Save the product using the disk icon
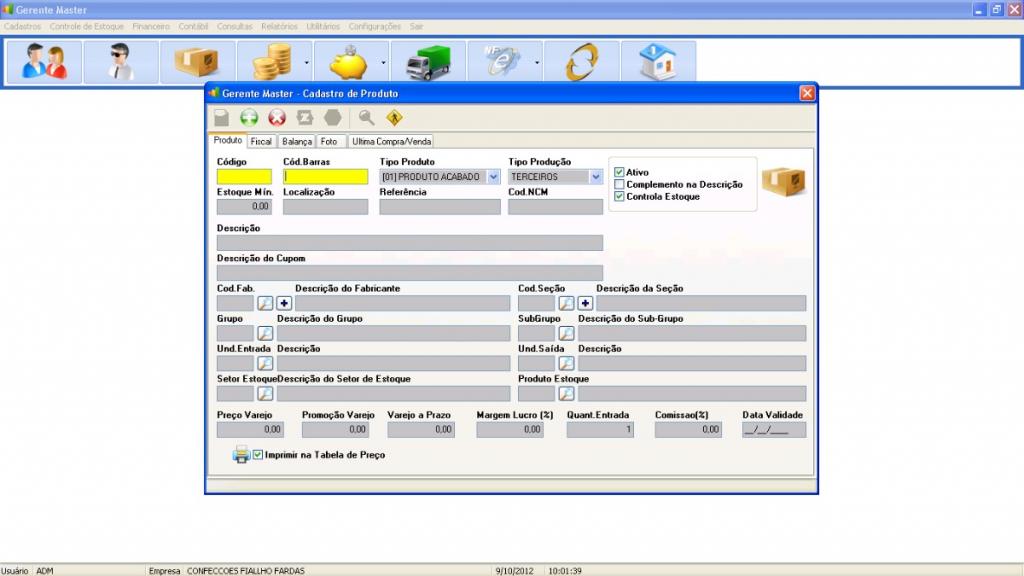Viewport: 1024px width, 576px height. [x=222, y=118]
